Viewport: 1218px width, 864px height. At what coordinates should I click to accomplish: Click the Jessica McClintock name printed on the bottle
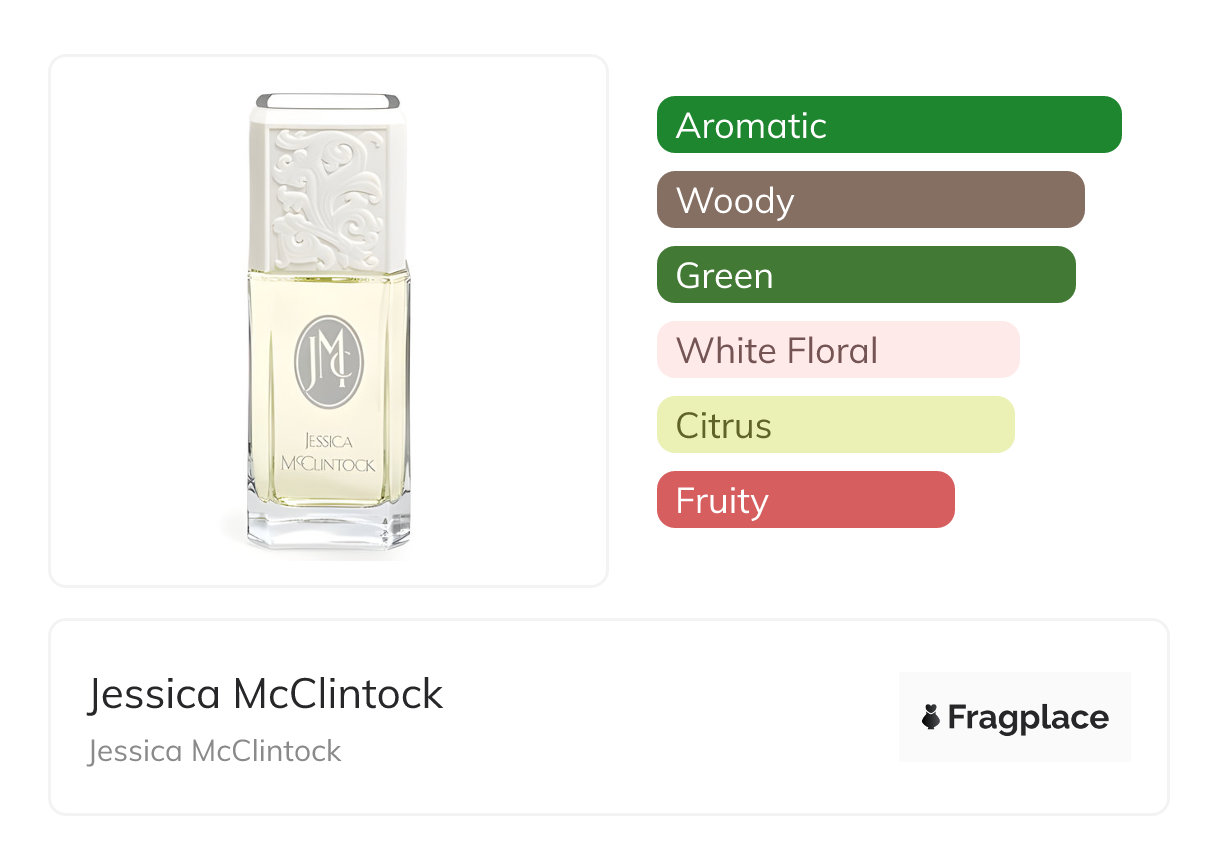(x=328, y=453)
